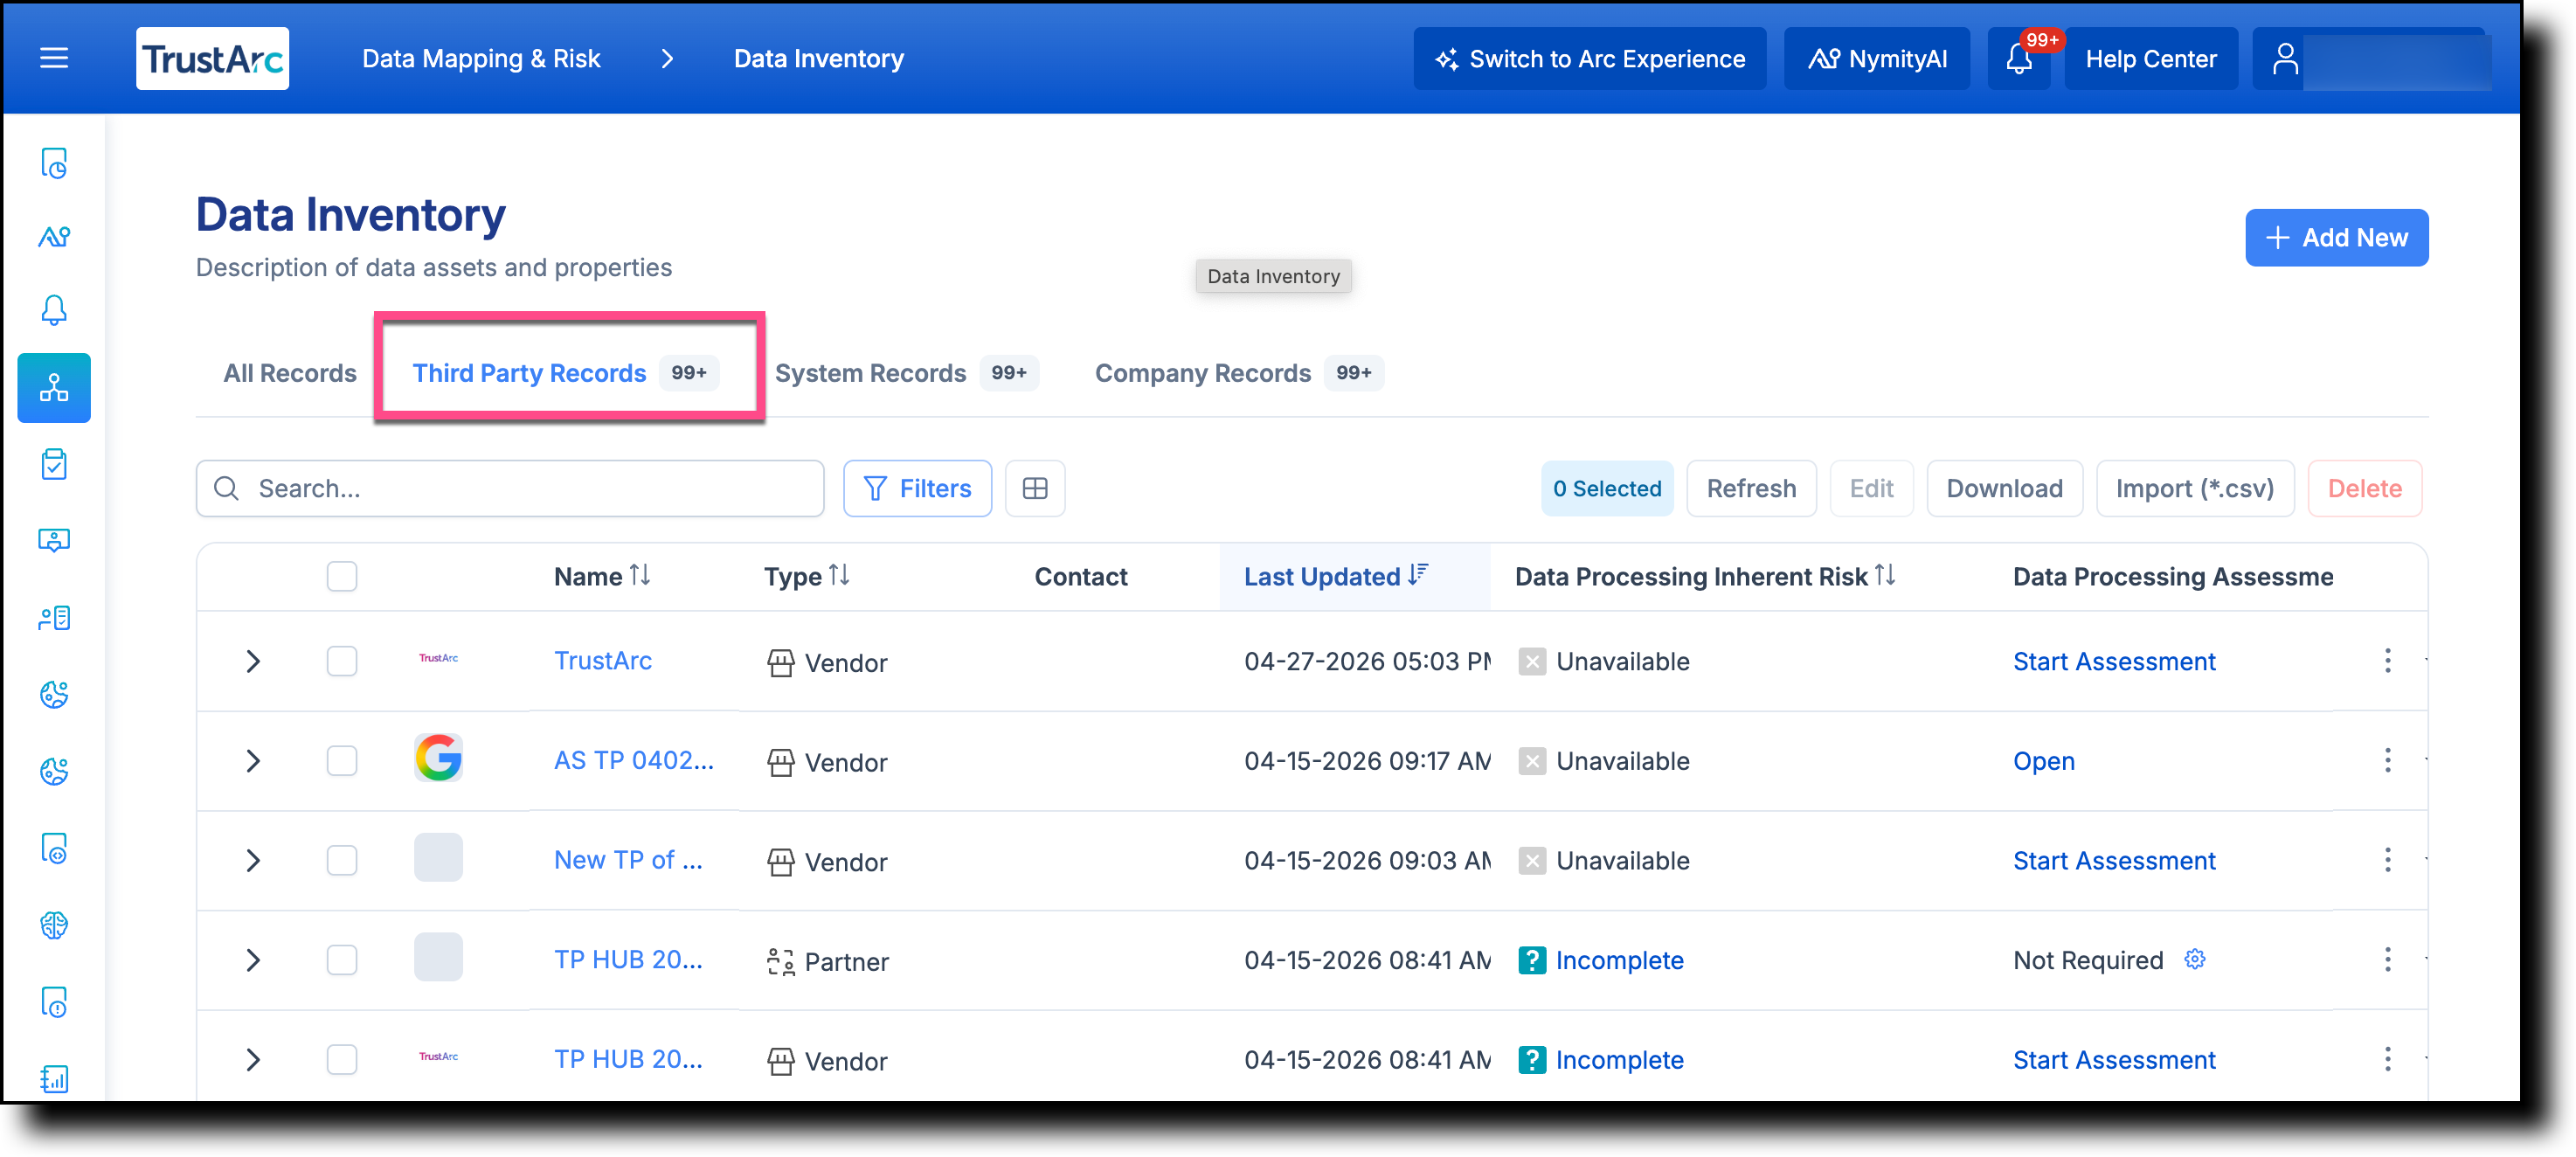
Task: Click the Download button
Action: pyautogui.click(x=2004, y=488)
